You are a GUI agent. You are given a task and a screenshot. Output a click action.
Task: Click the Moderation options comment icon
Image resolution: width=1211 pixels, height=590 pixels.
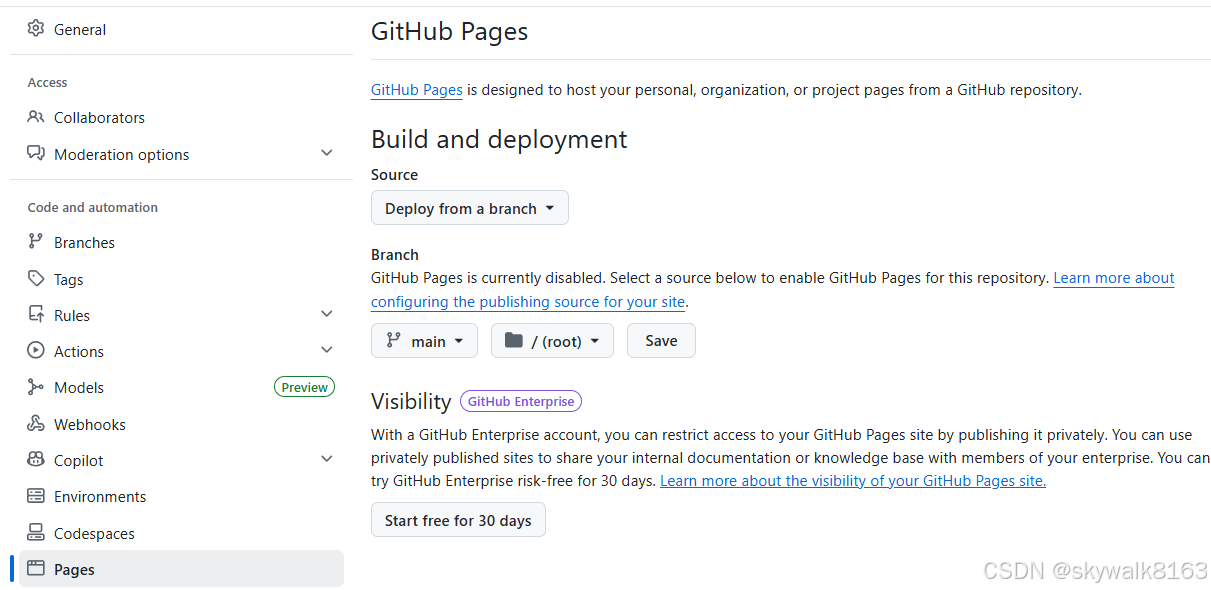(36, 154)
